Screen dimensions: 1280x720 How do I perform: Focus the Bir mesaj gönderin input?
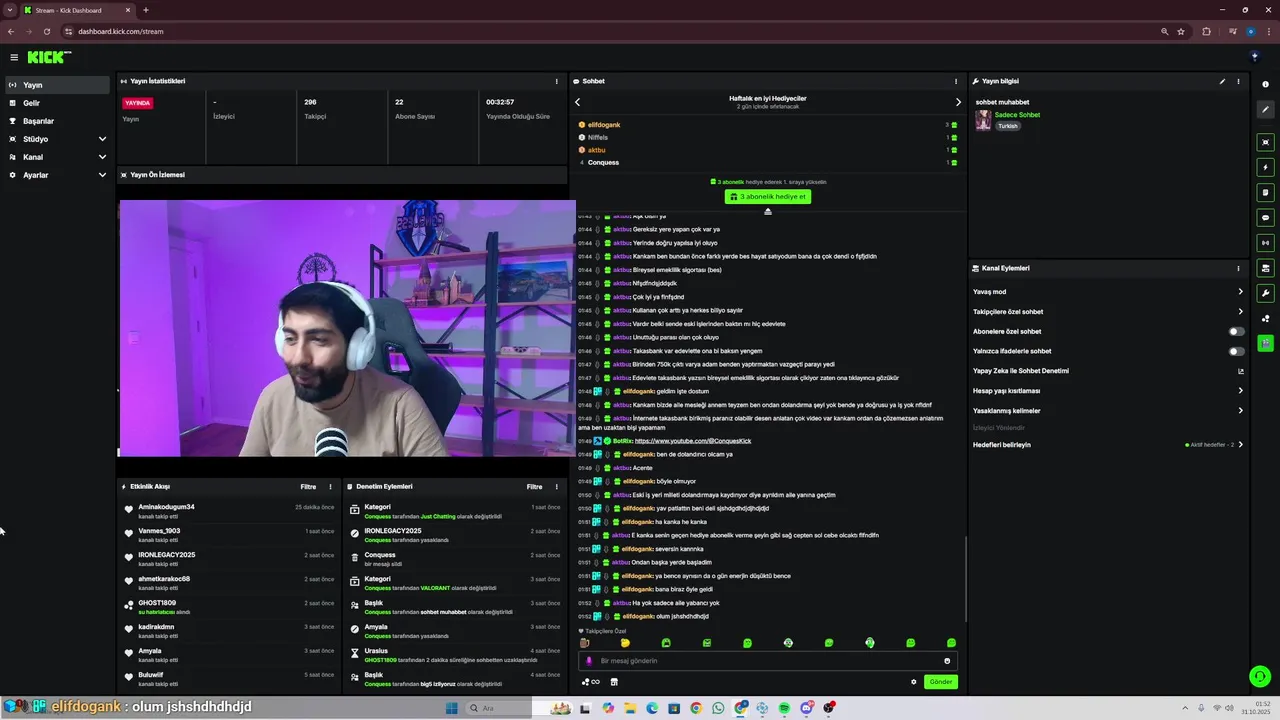tap(768, 661)
